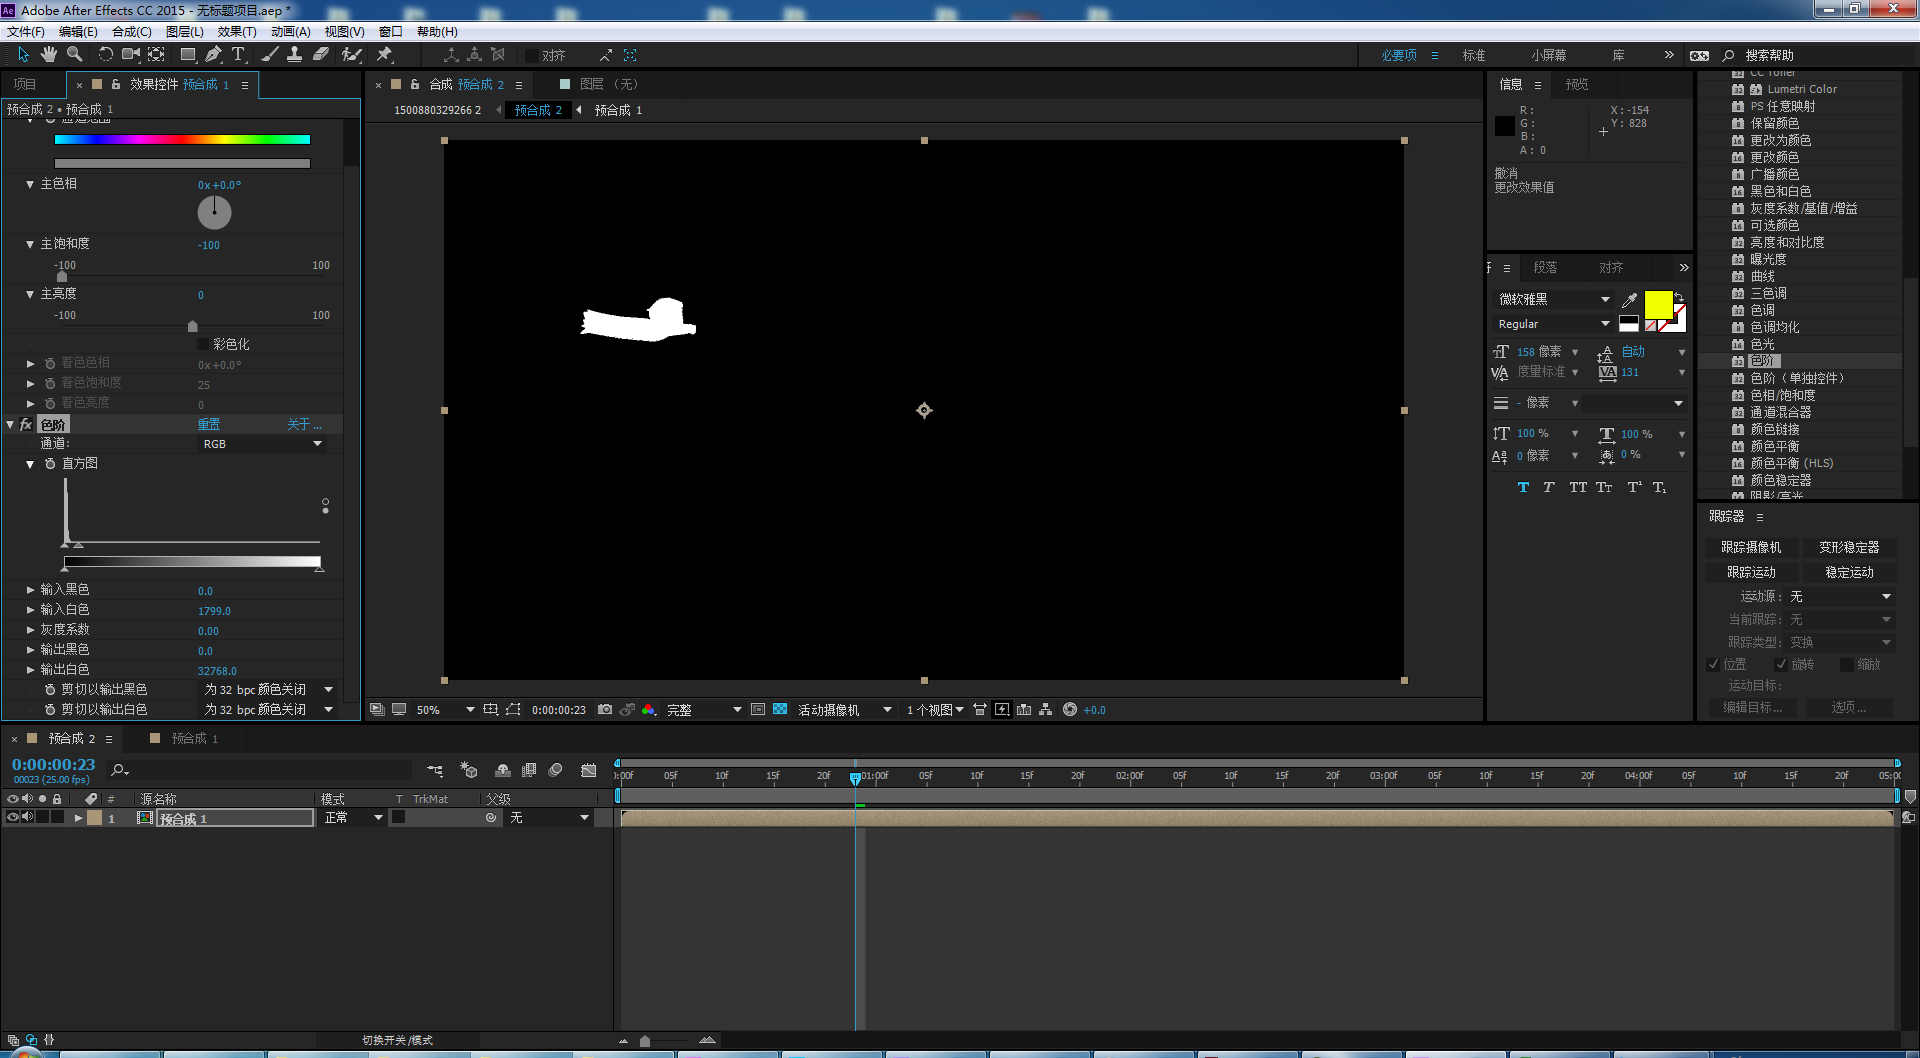
Task: Select the Clone Stamp tool
Action: (295, 55)
